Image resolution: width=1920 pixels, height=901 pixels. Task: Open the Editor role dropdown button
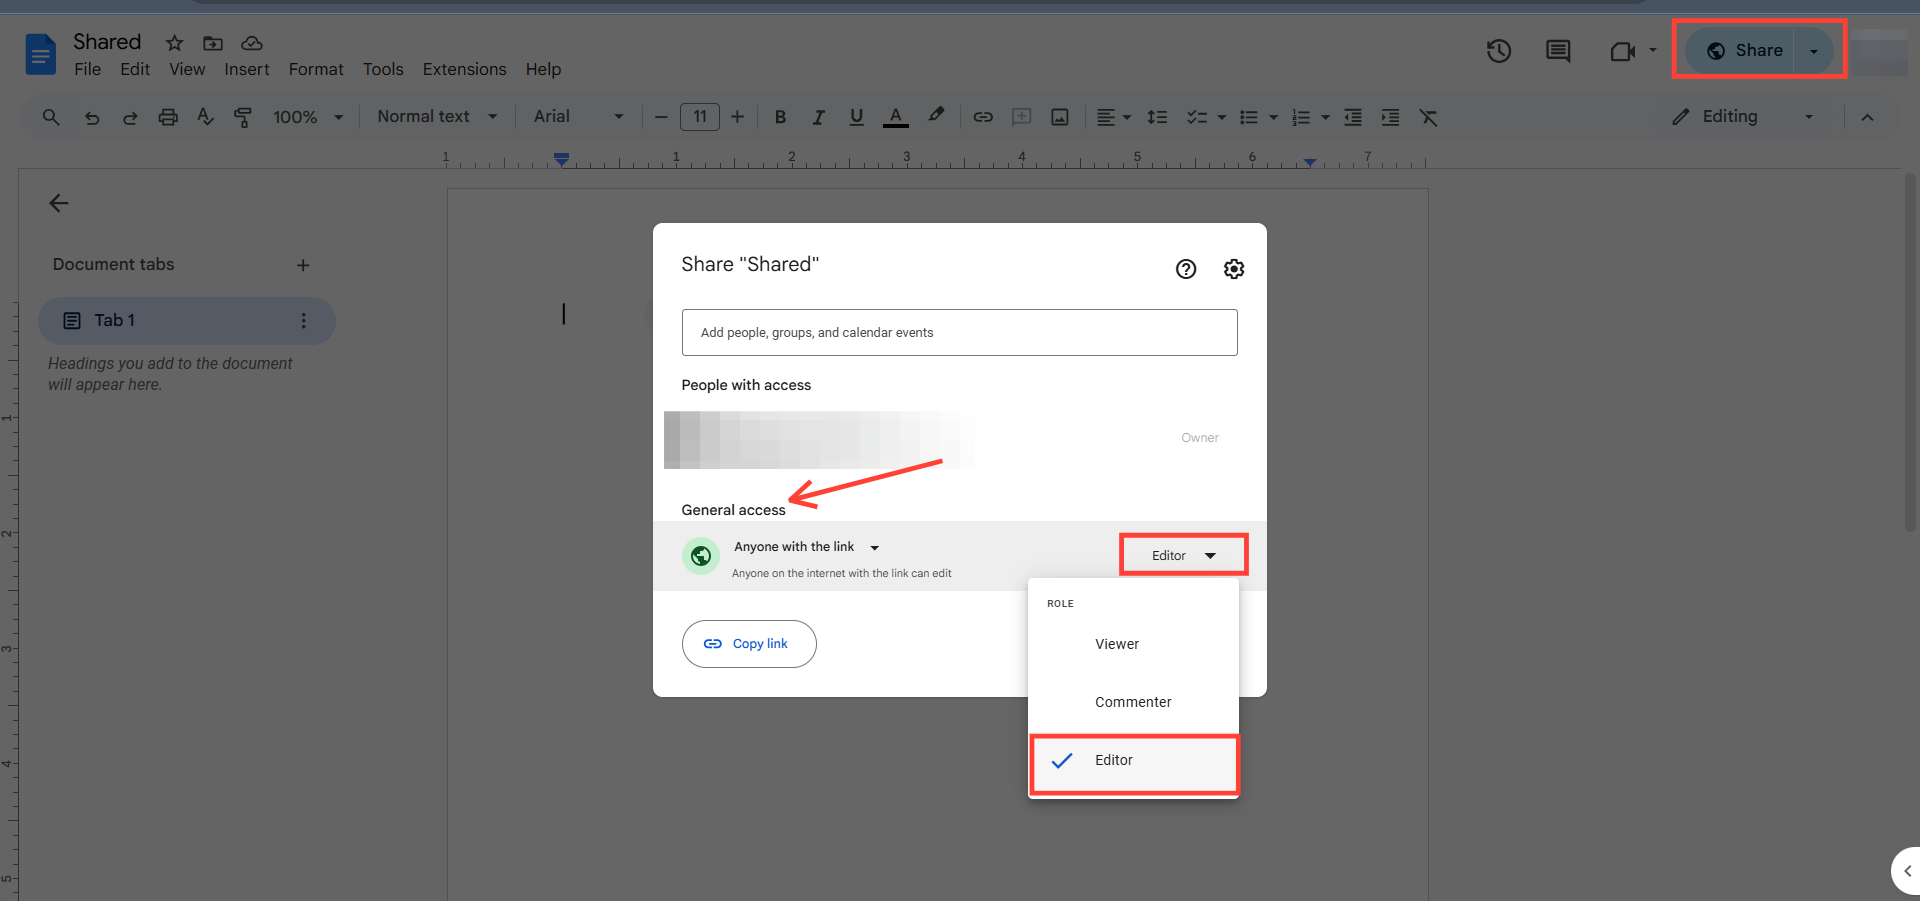[x=1183, y=555]
